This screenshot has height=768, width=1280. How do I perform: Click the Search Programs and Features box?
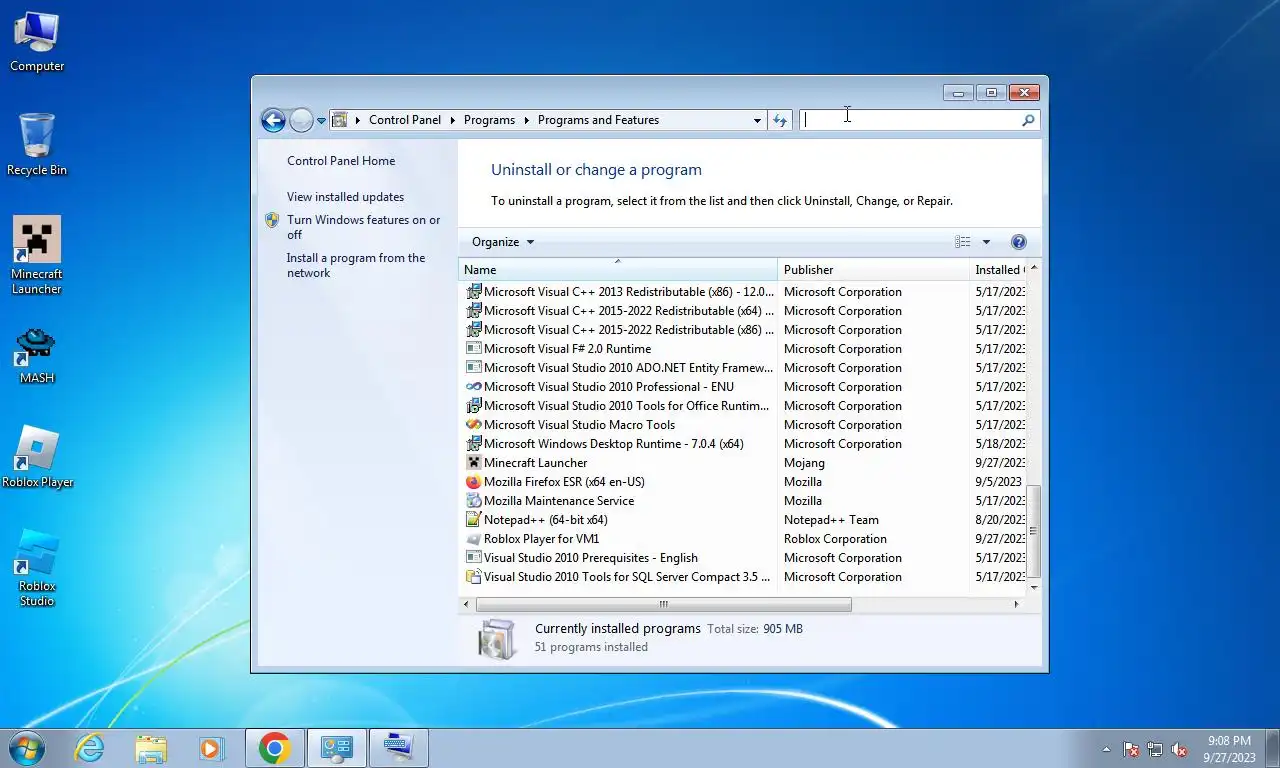pos(911,120)
